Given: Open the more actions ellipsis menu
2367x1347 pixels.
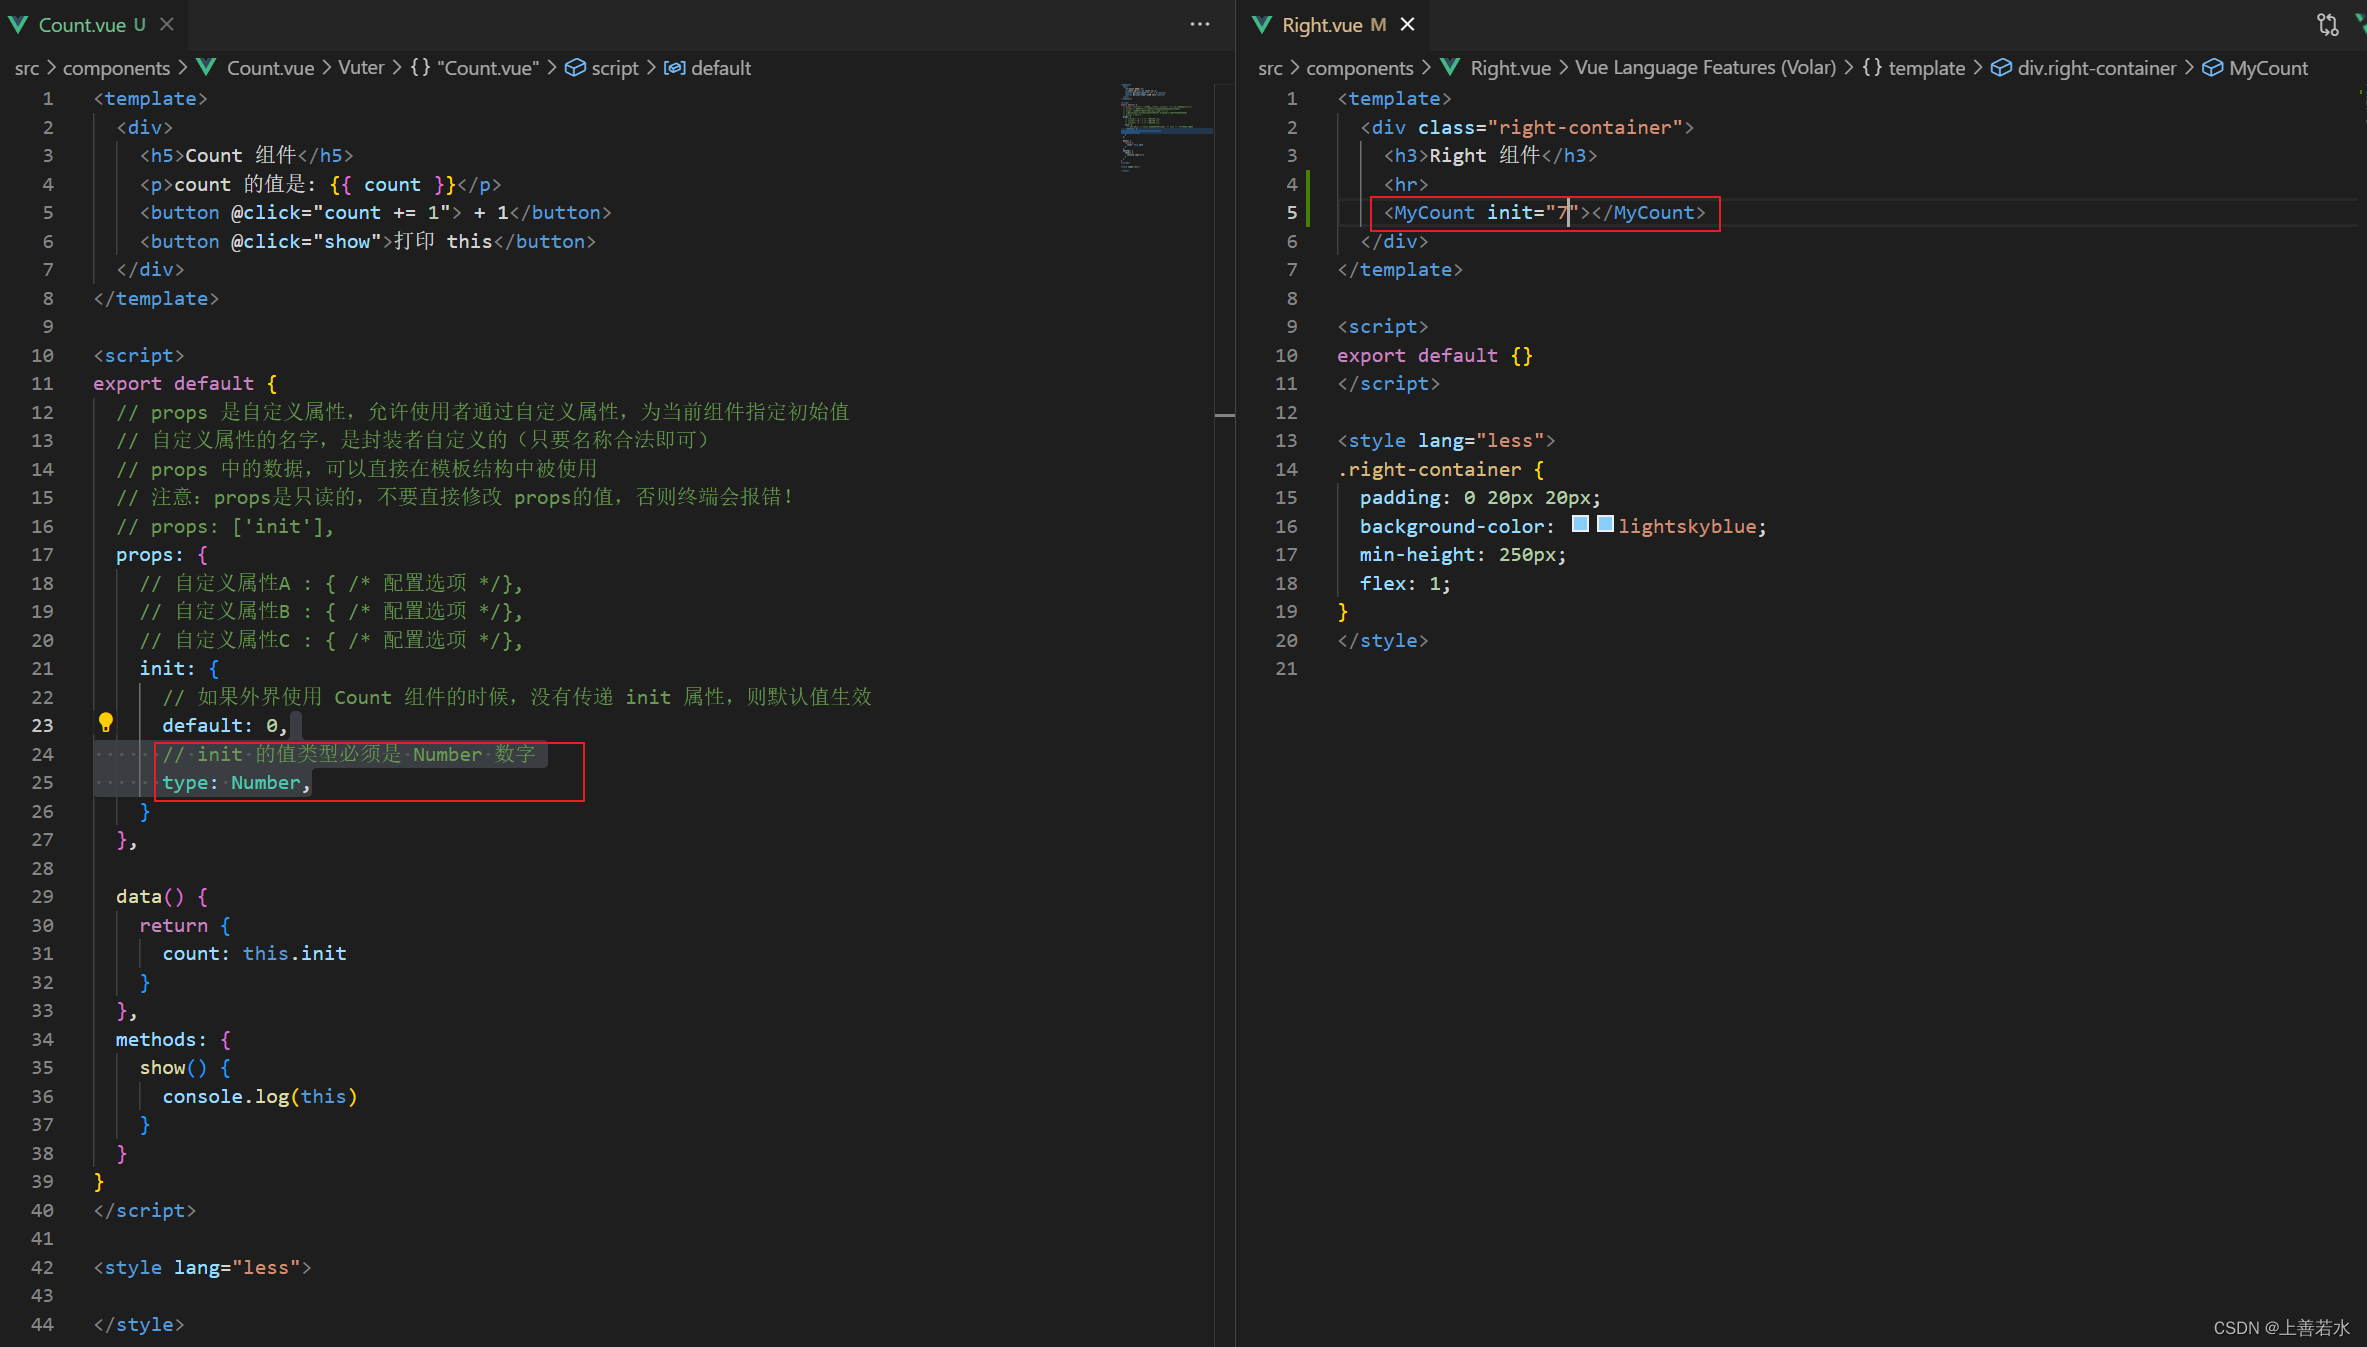Looking at the screenshot, I should pyautogui.click(x=1200, y=24).
